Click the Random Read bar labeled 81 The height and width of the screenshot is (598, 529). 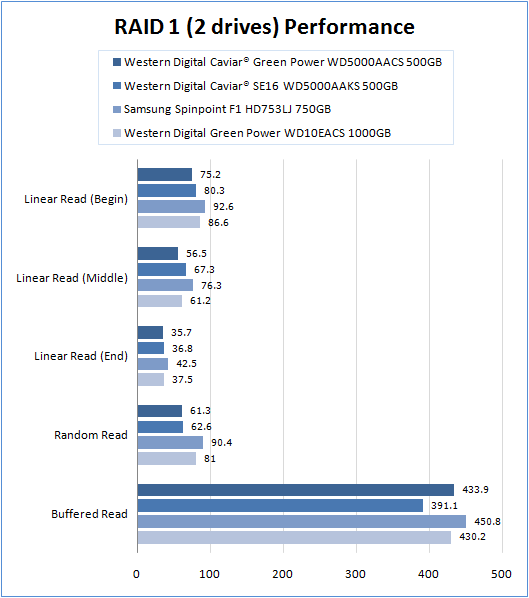[167, 458]
